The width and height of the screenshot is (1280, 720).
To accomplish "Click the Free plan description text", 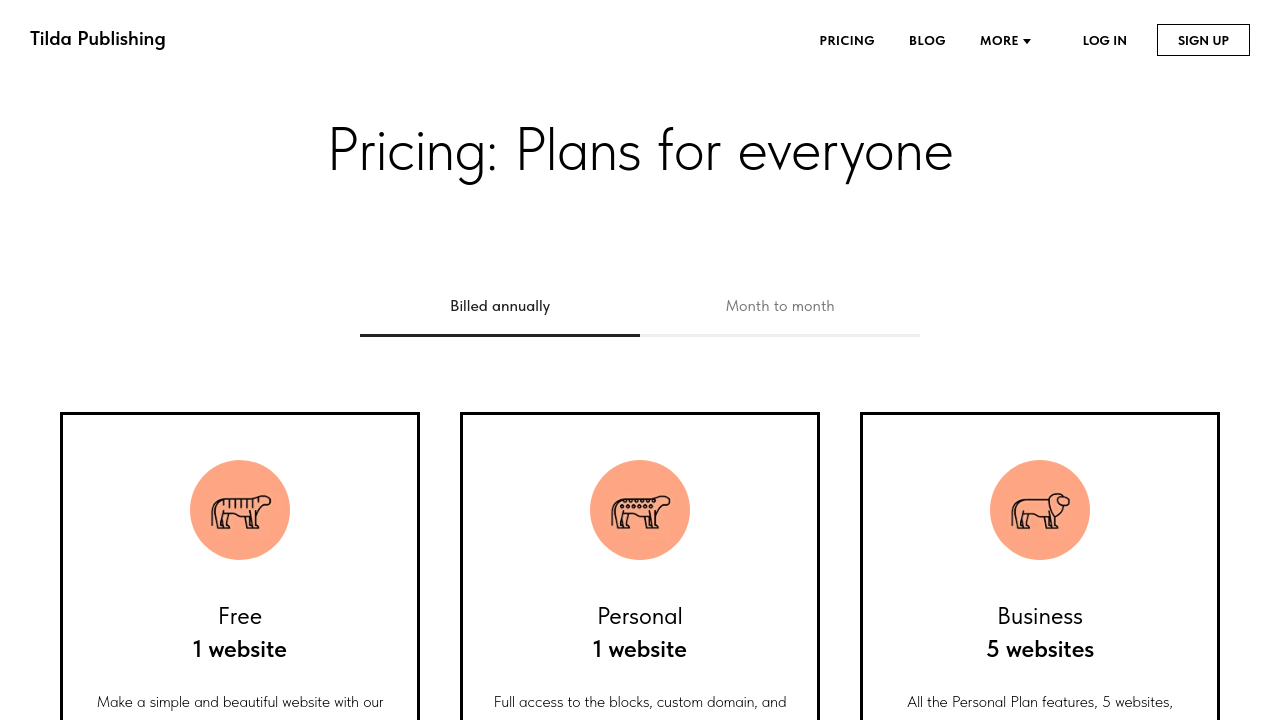I will (x=240, y=702).
